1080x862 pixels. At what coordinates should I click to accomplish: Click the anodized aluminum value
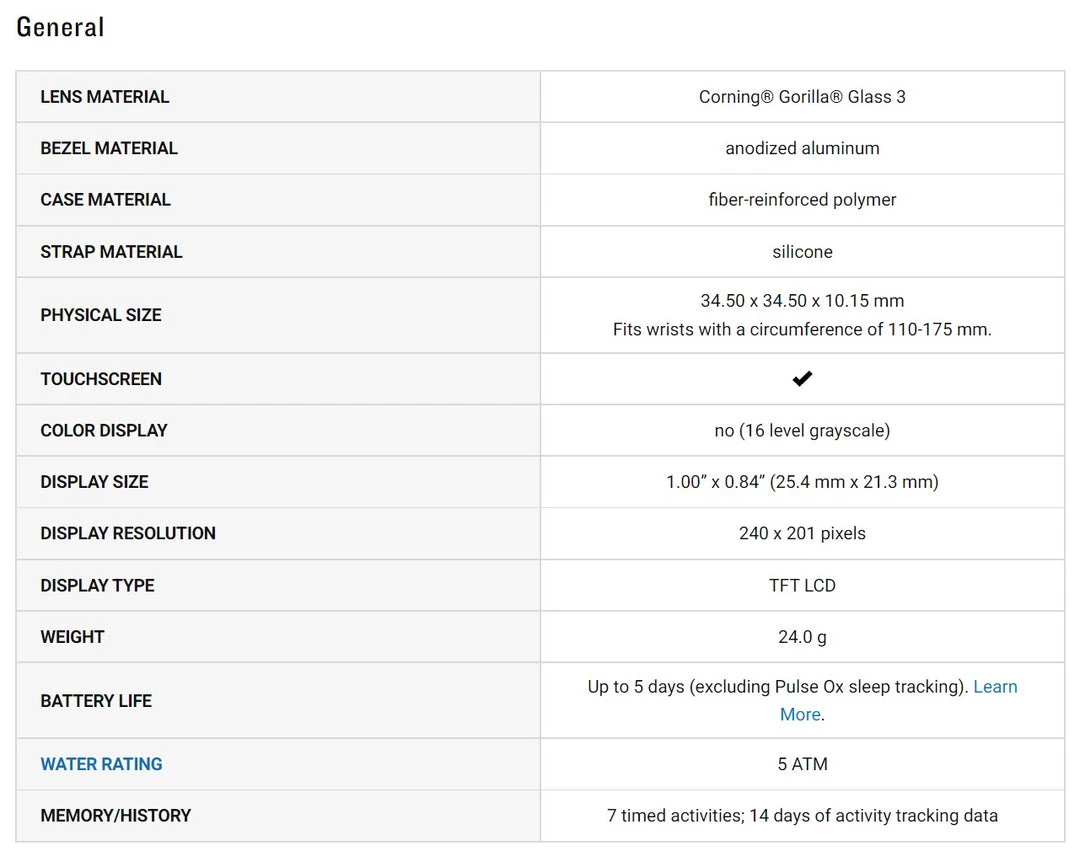pyautogui.click(x=802, y=148)
